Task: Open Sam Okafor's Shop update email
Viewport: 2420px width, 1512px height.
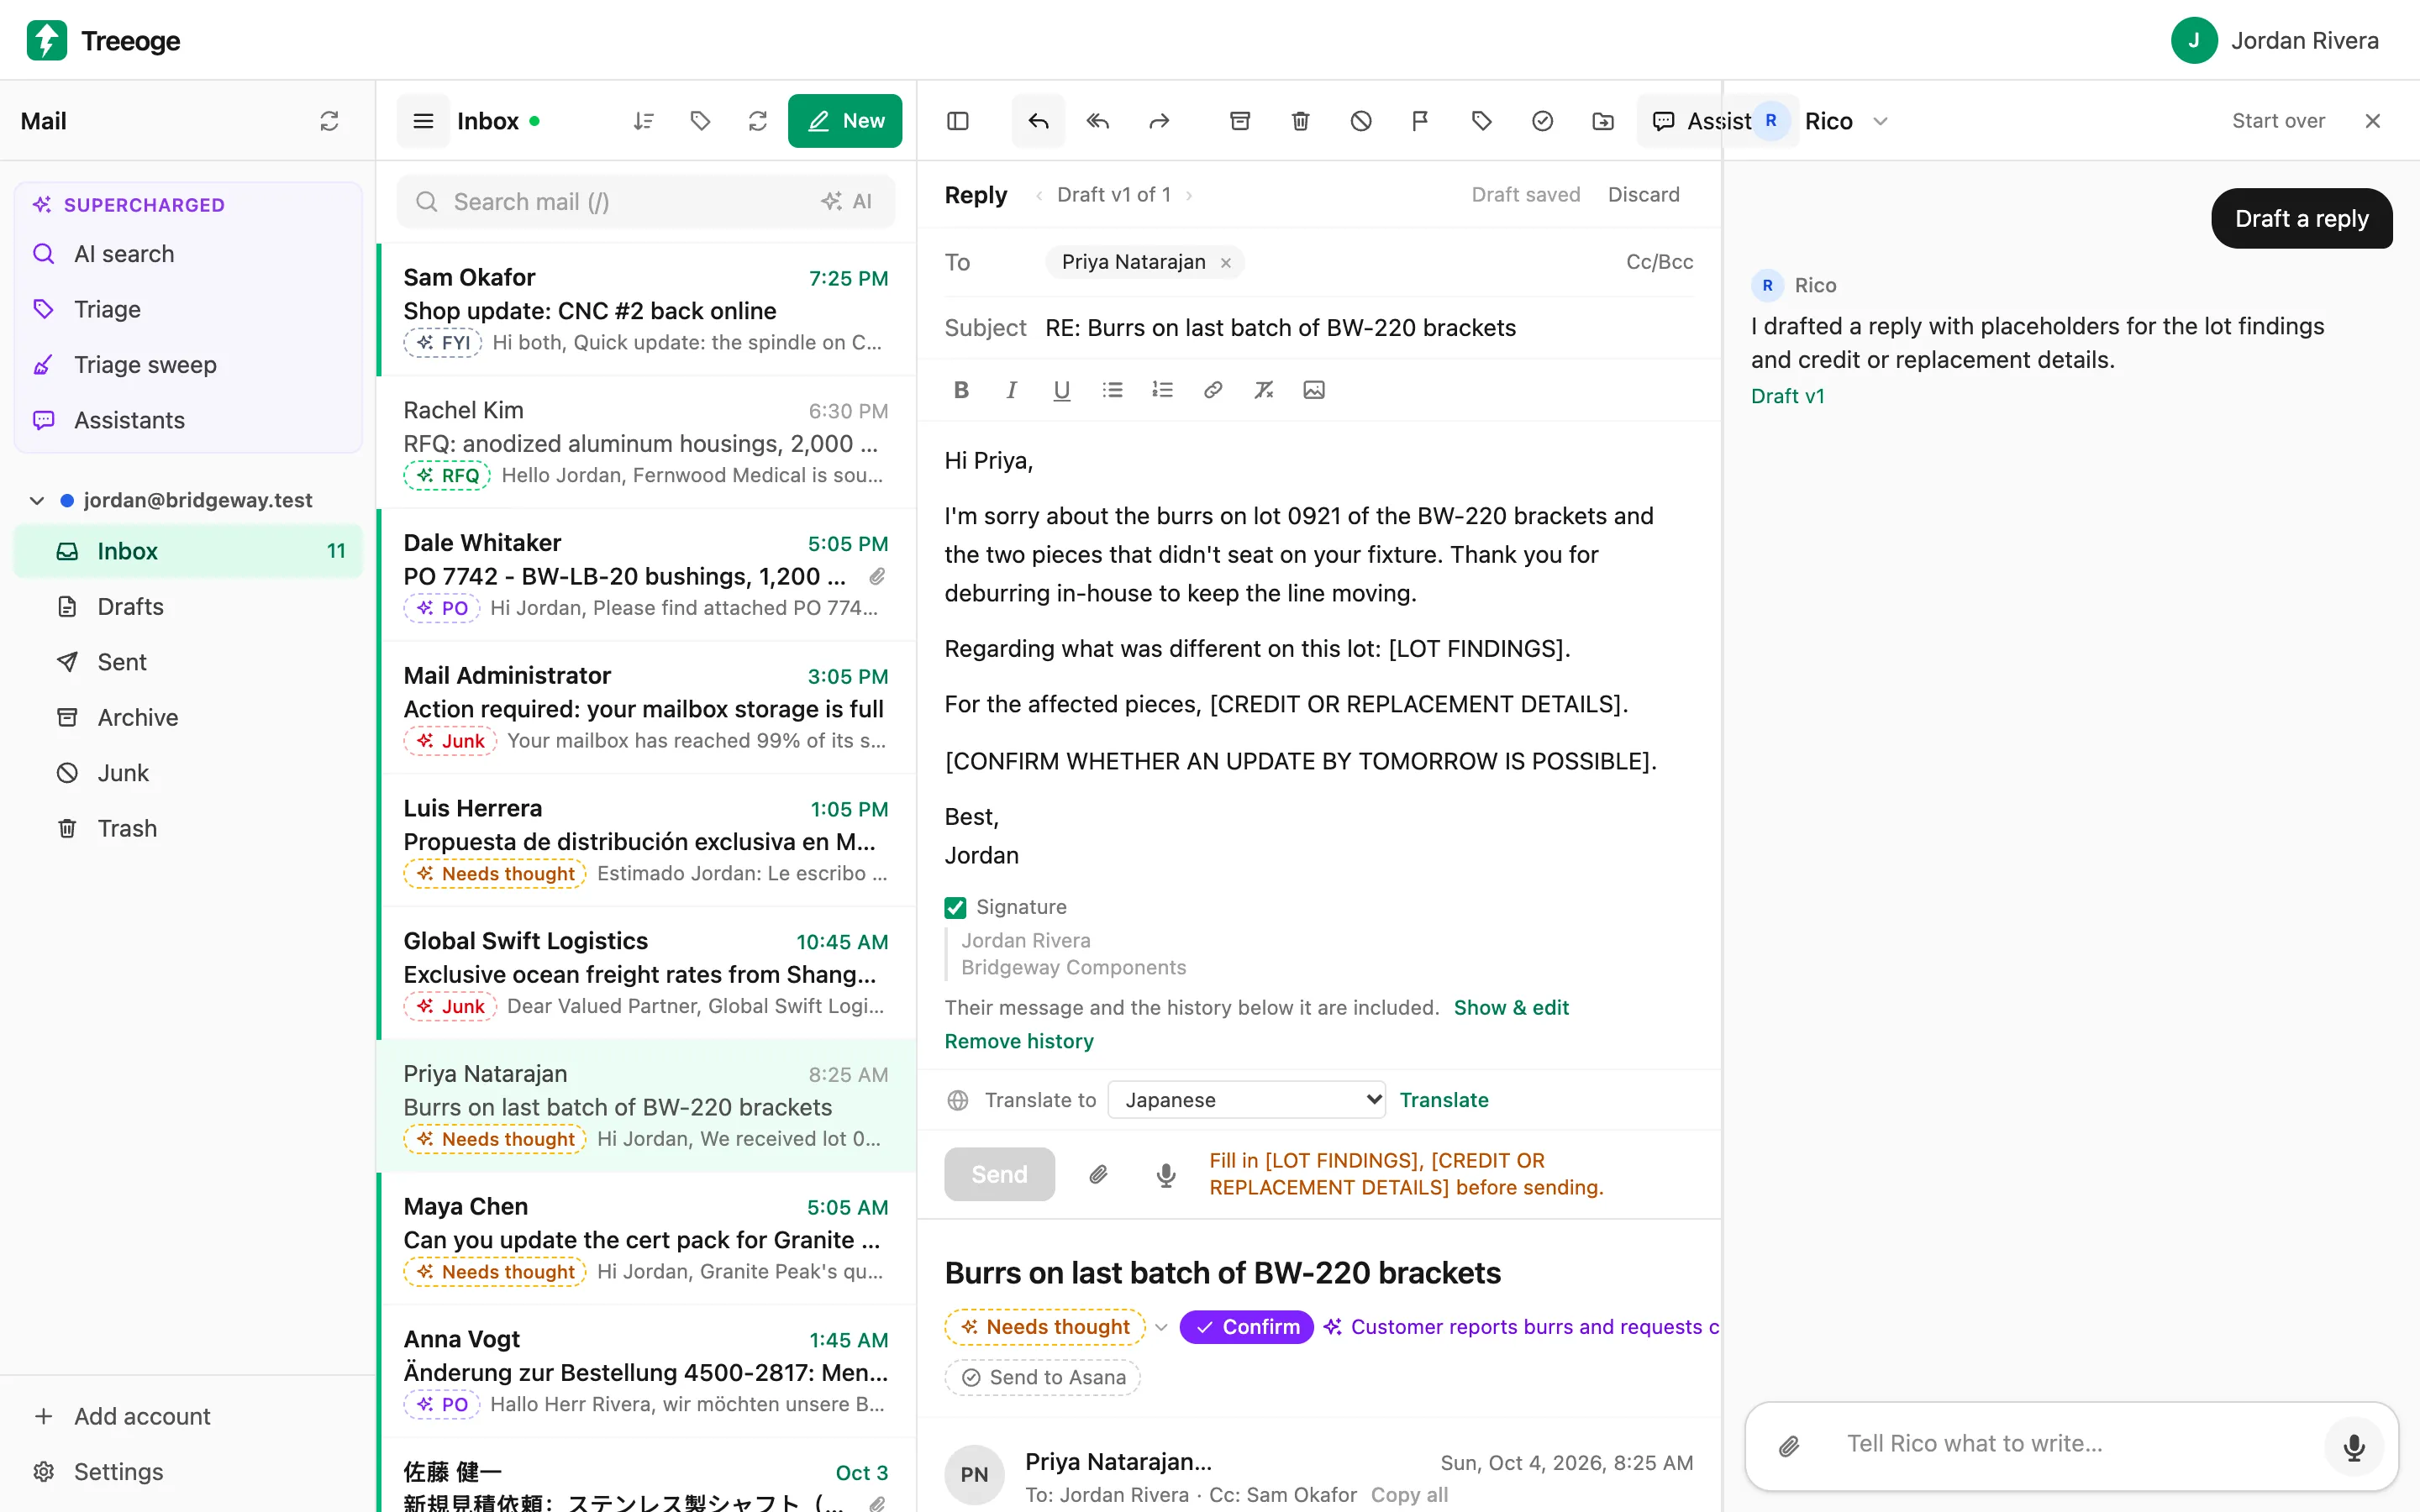Action: click(646, 310)
